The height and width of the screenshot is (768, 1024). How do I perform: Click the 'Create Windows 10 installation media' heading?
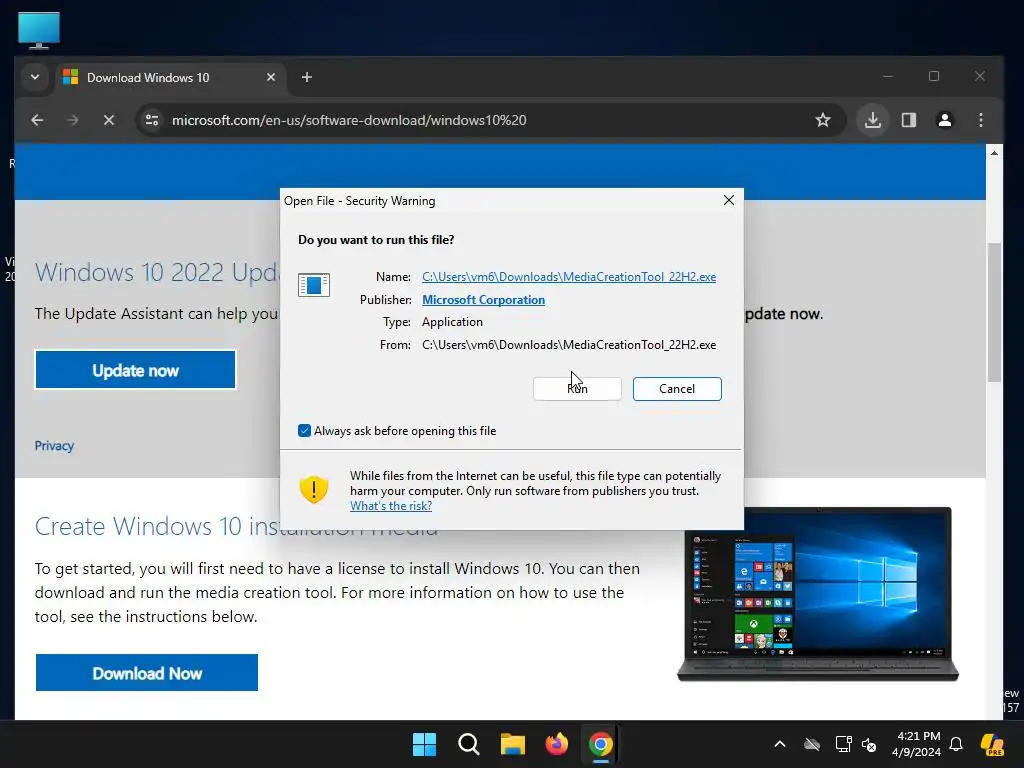[236, 526]
